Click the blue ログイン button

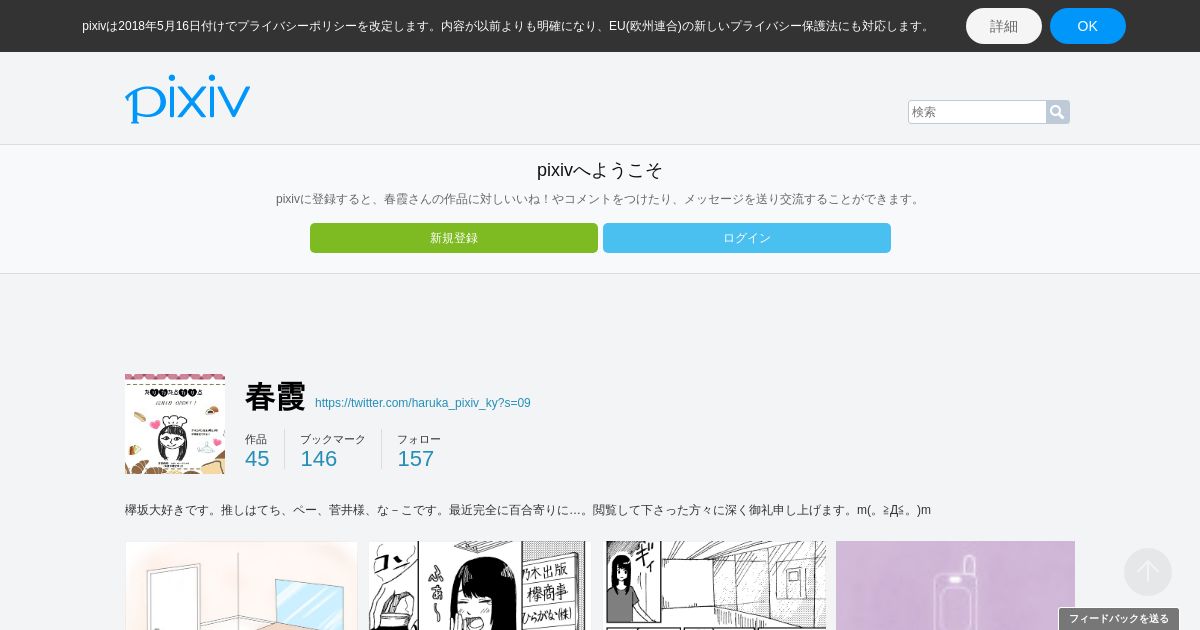747,238
